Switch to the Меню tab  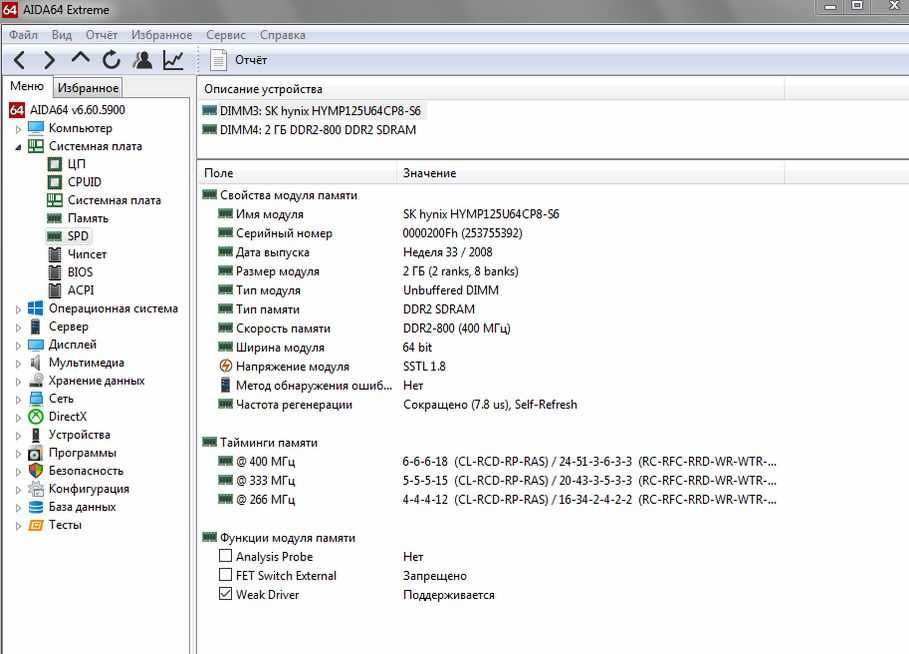(x=27, y=86)
